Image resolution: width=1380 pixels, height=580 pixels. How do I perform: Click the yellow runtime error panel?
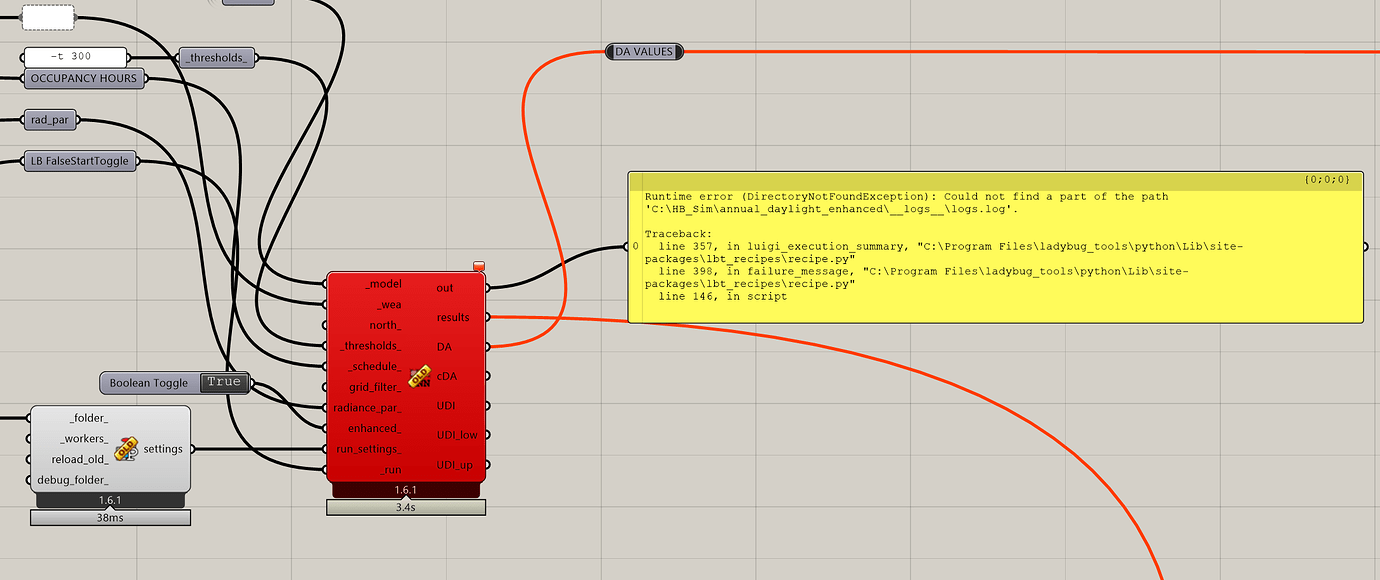(x=995, y=245)
